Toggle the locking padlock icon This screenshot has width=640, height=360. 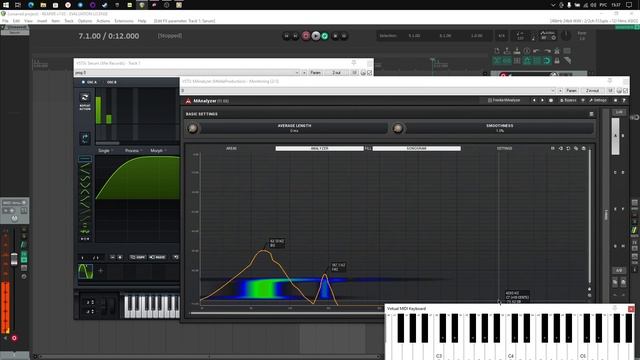point(557,61)
